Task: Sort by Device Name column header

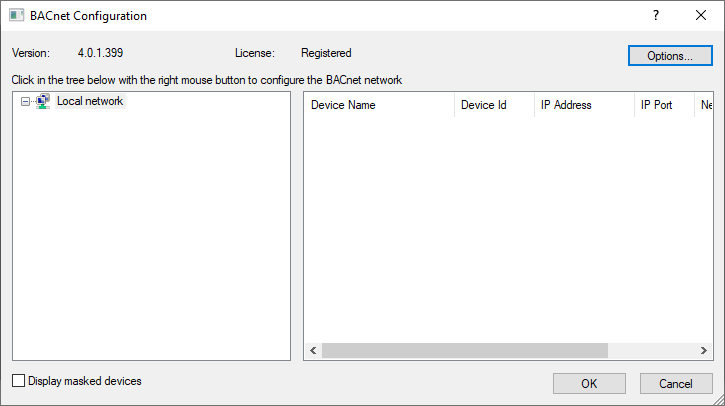Action: coord(343,105)
